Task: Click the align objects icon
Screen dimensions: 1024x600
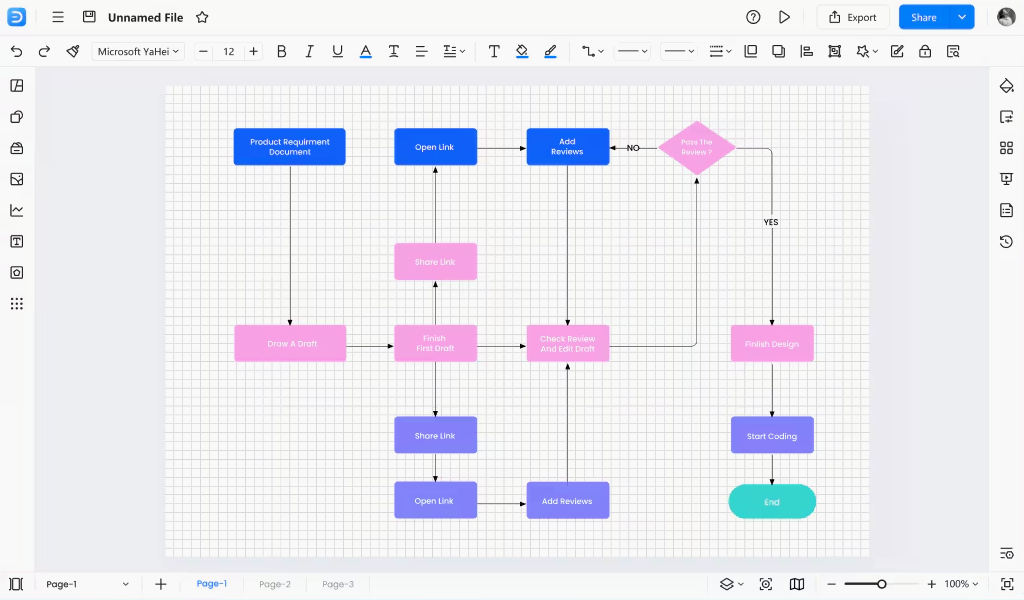Action: click(x=807, y=52)
